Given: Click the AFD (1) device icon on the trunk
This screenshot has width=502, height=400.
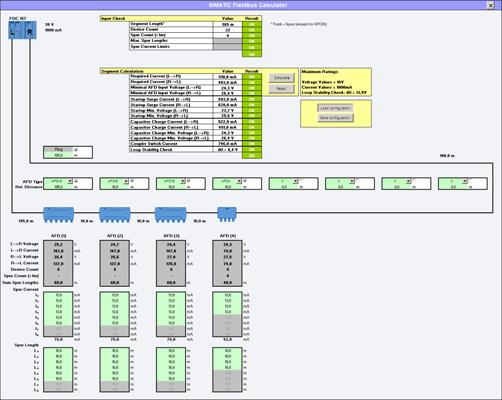Looking at the screenshot, I should click(59, 214).
